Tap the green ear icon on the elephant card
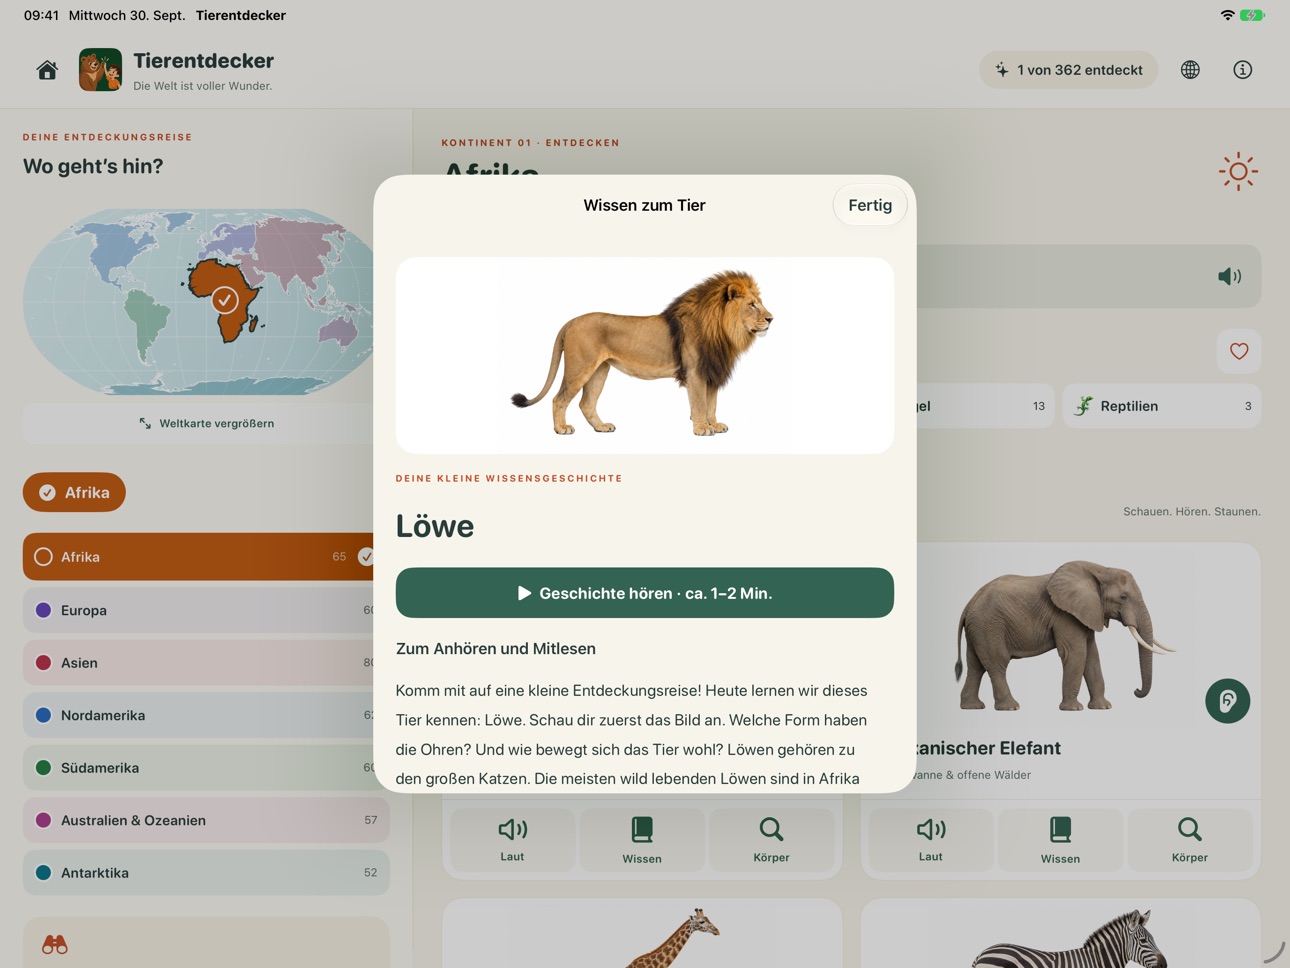Image resolution: width=1290 pixels, height=968 pixels. (1227, 701)
